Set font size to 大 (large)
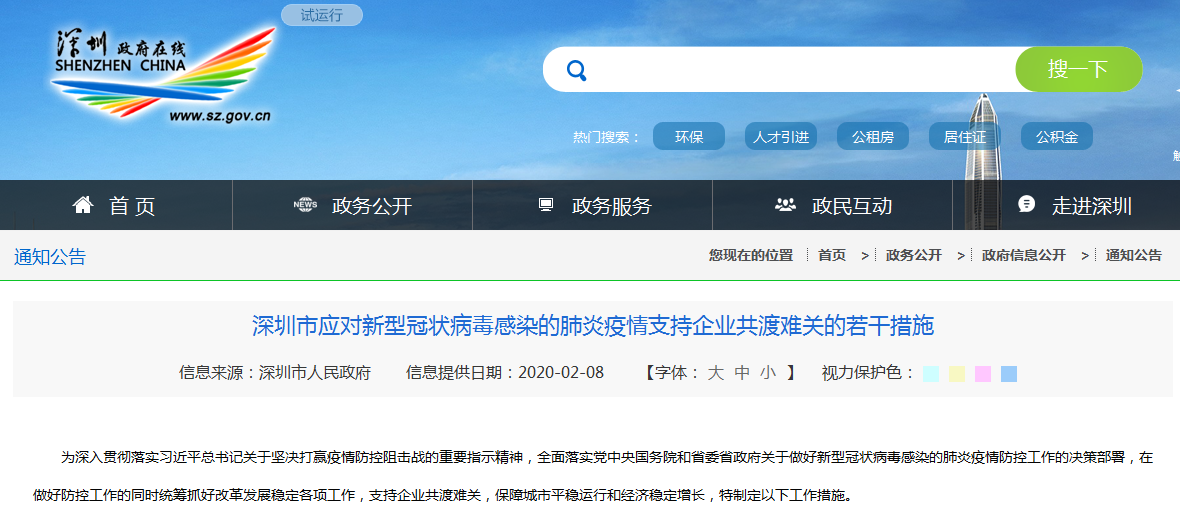The image size is (1180, 513). 715,373
